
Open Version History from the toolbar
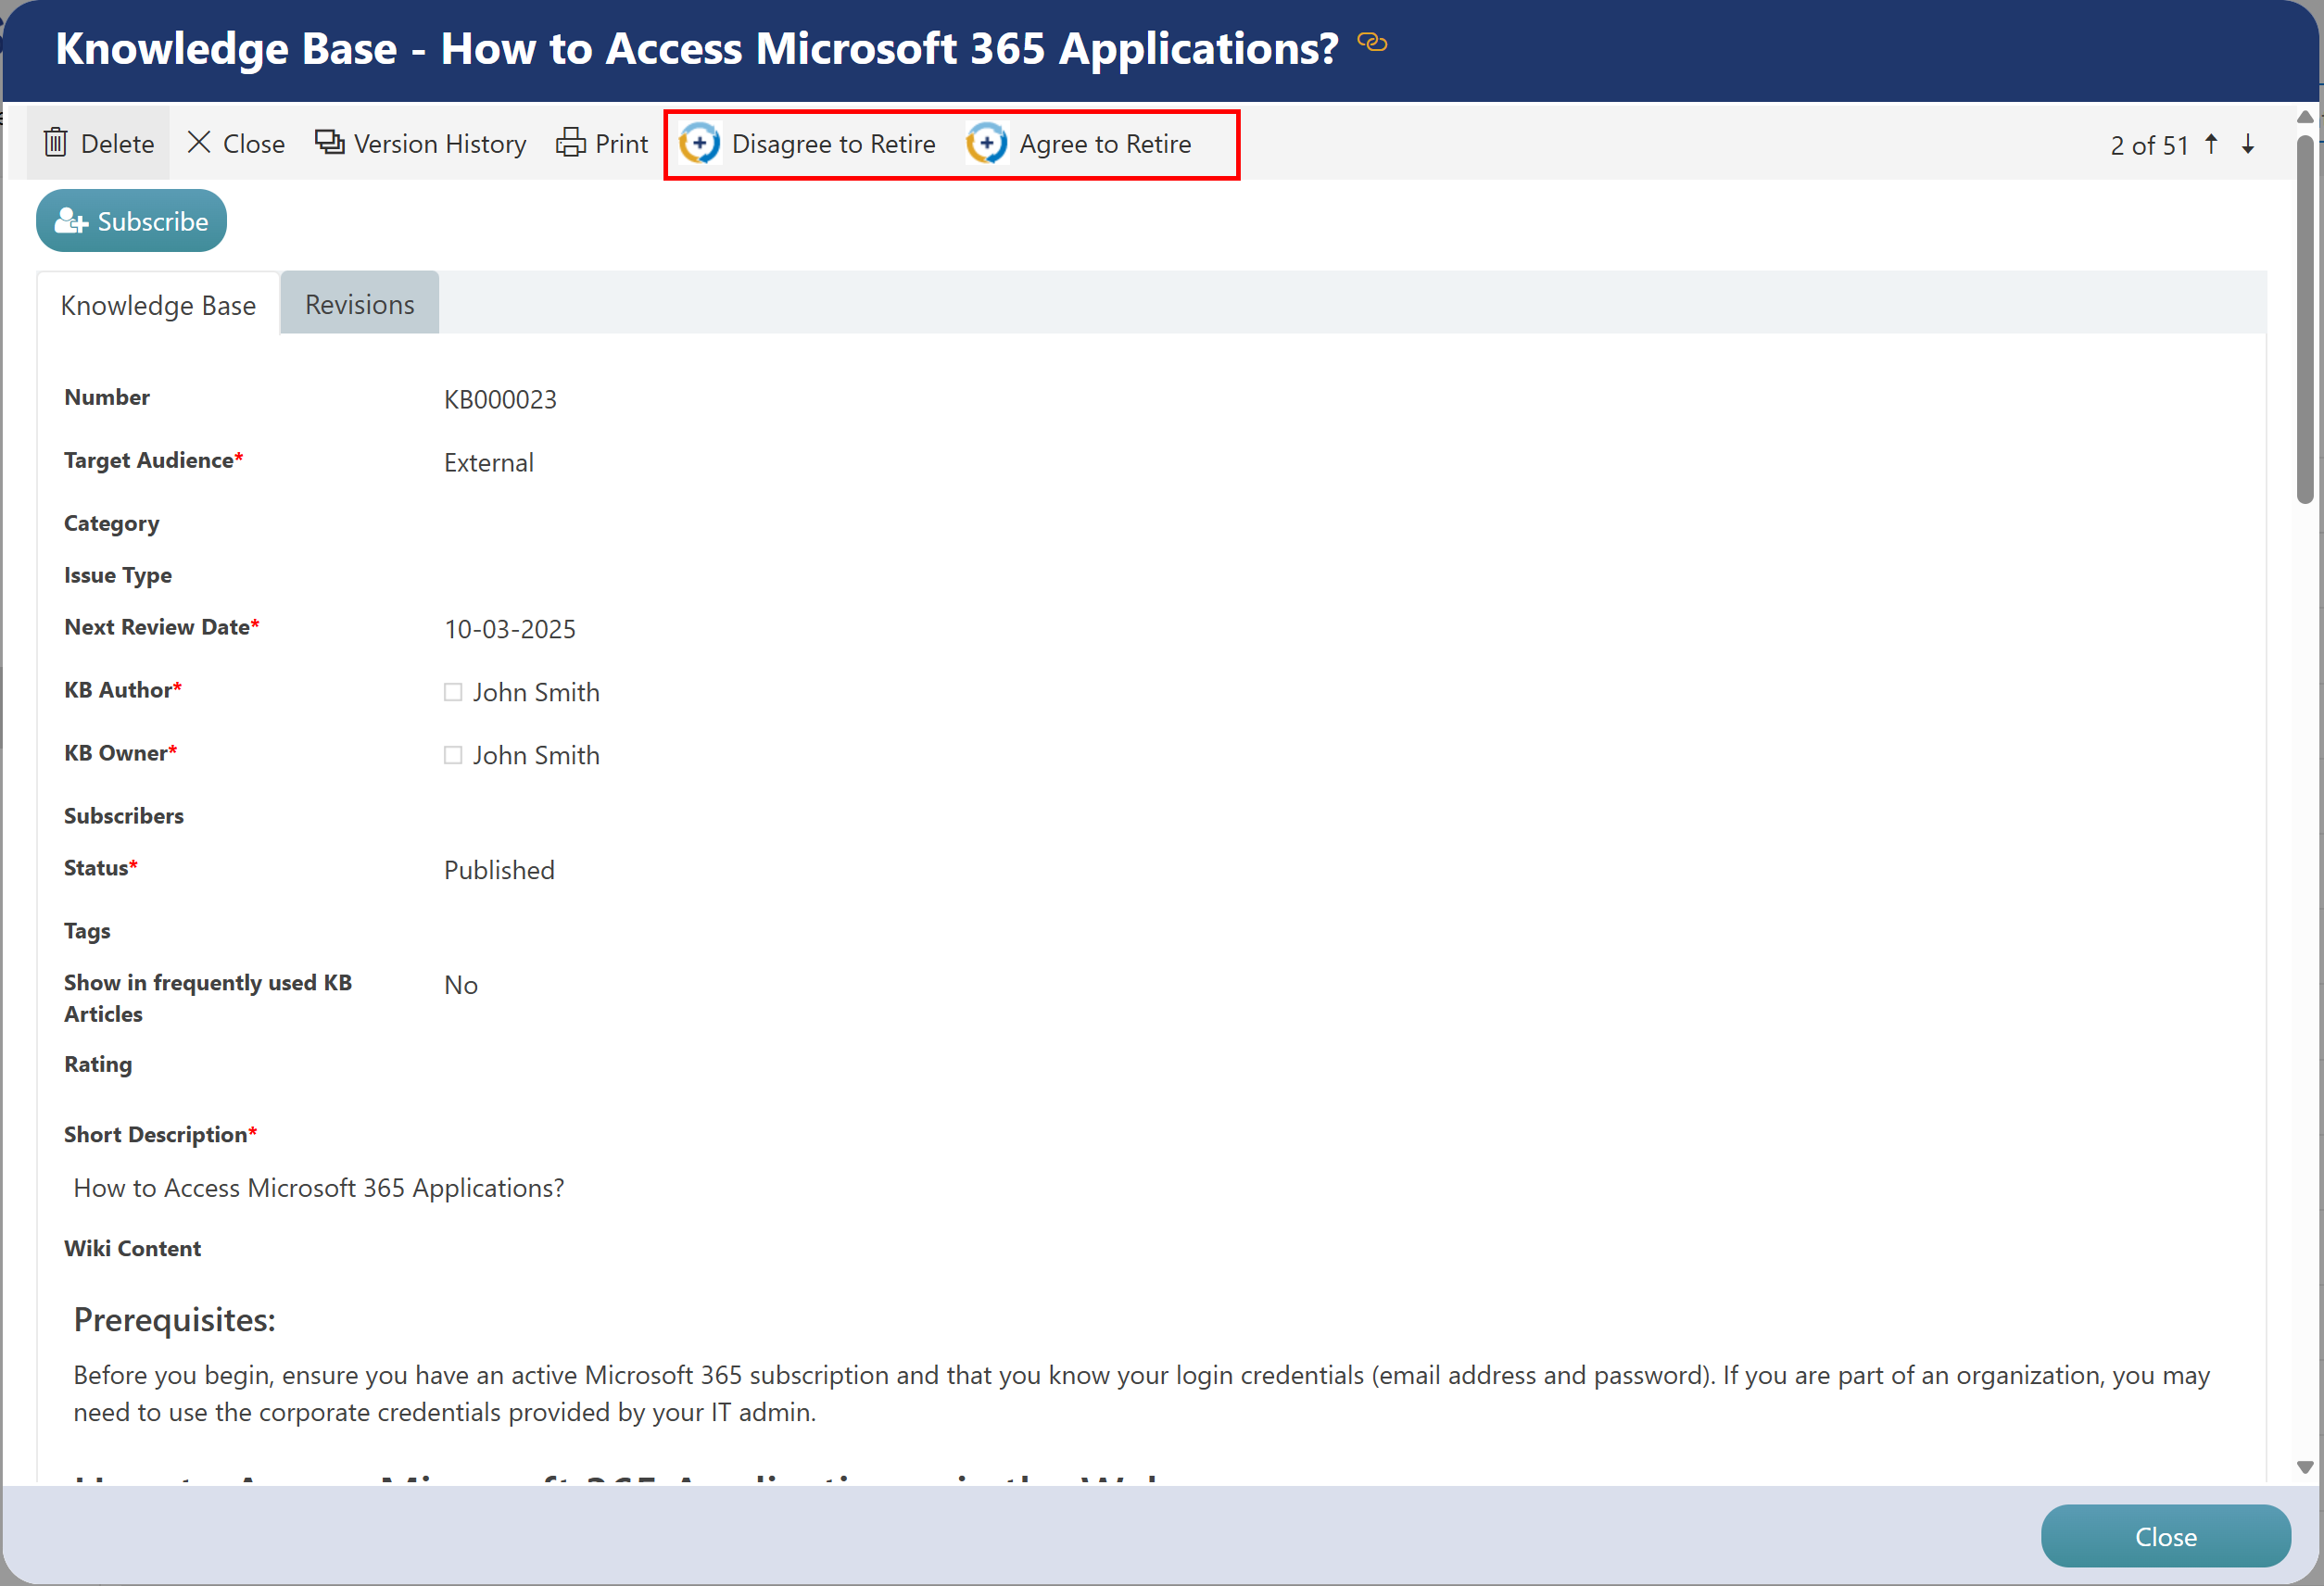coord(420,144)
